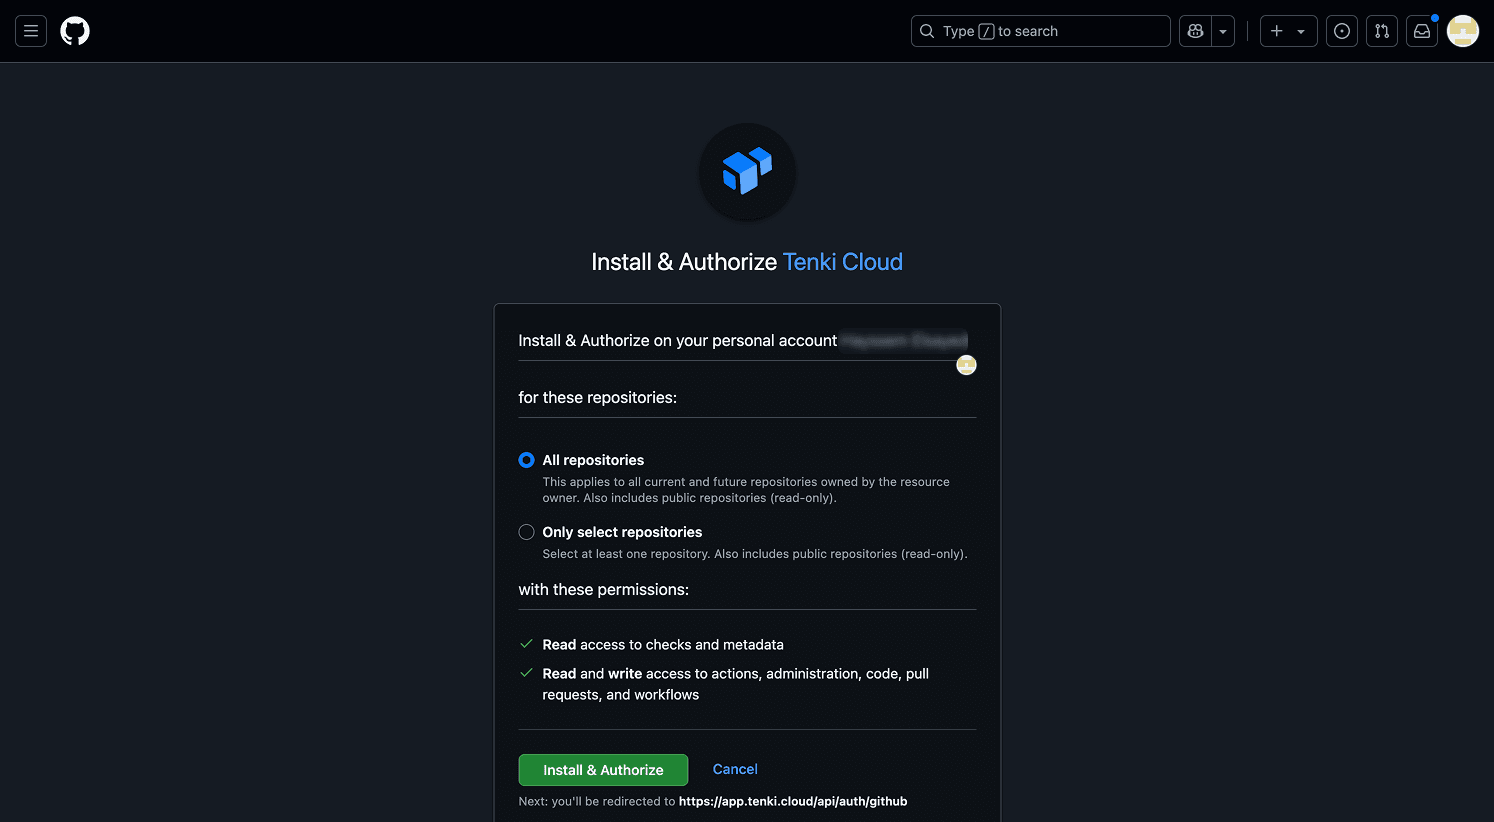Cancel the installation
The height and width of the screenshot is (822, 1494).
click(735, 769)
